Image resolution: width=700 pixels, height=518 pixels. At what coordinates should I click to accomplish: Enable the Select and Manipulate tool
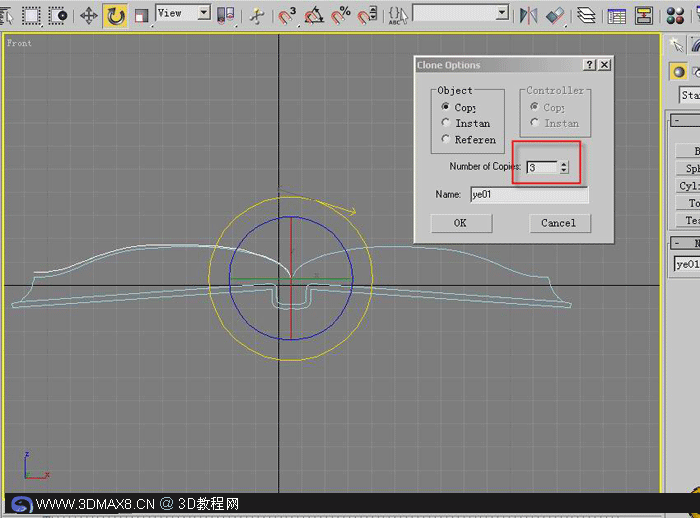pyautogui.click(x=257, y=16)
